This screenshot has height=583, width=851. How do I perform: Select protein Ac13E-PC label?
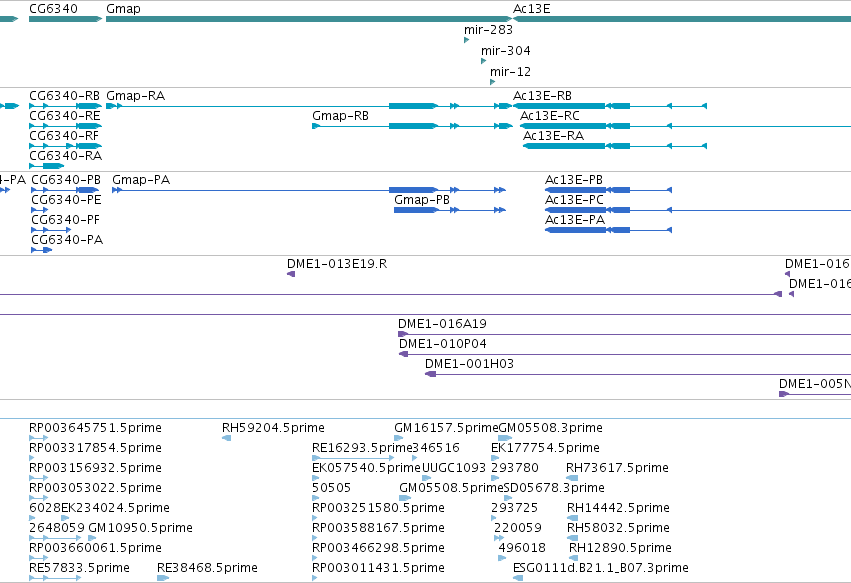574,200
